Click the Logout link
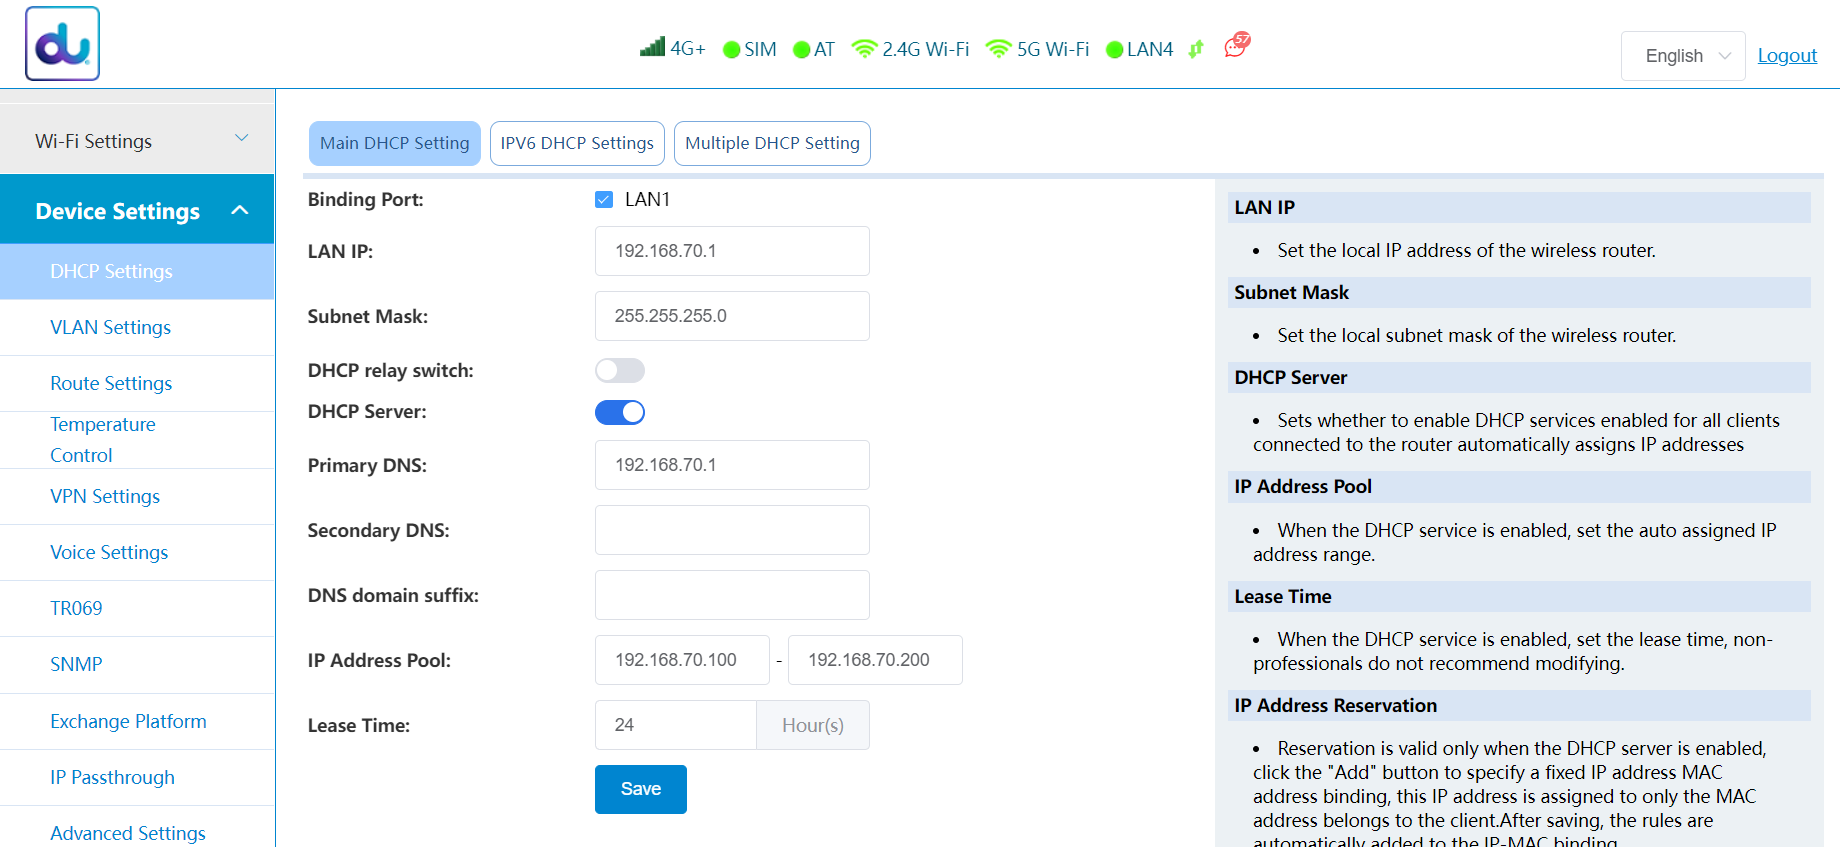1840x847 pixels. [x=1787, y=56]
